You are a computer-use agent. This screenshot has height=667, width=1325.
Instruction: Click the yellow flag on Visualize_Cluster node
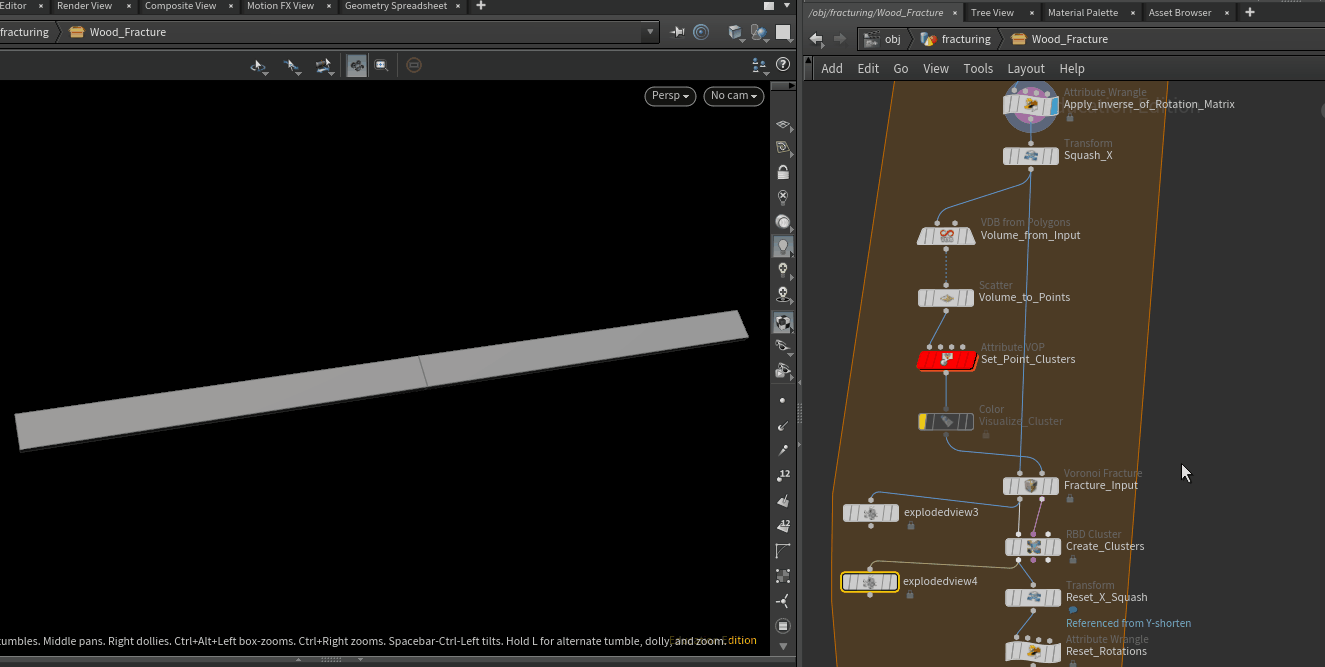pos(923,422)
